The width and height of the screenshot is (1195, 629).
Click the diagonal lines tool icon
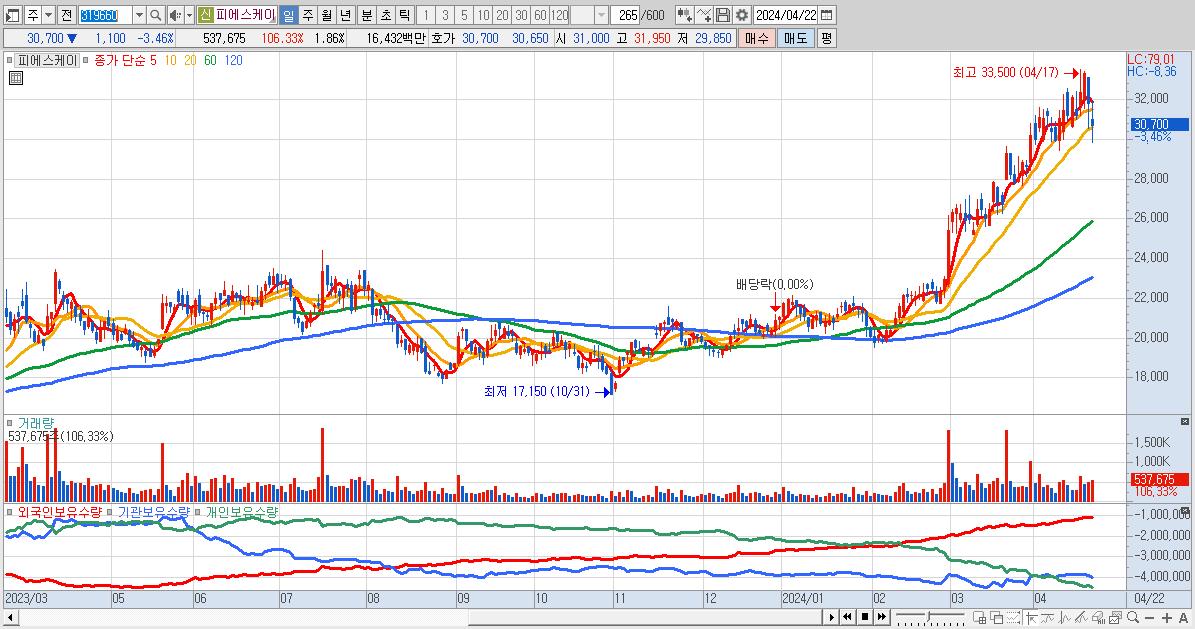(1081, 618)
